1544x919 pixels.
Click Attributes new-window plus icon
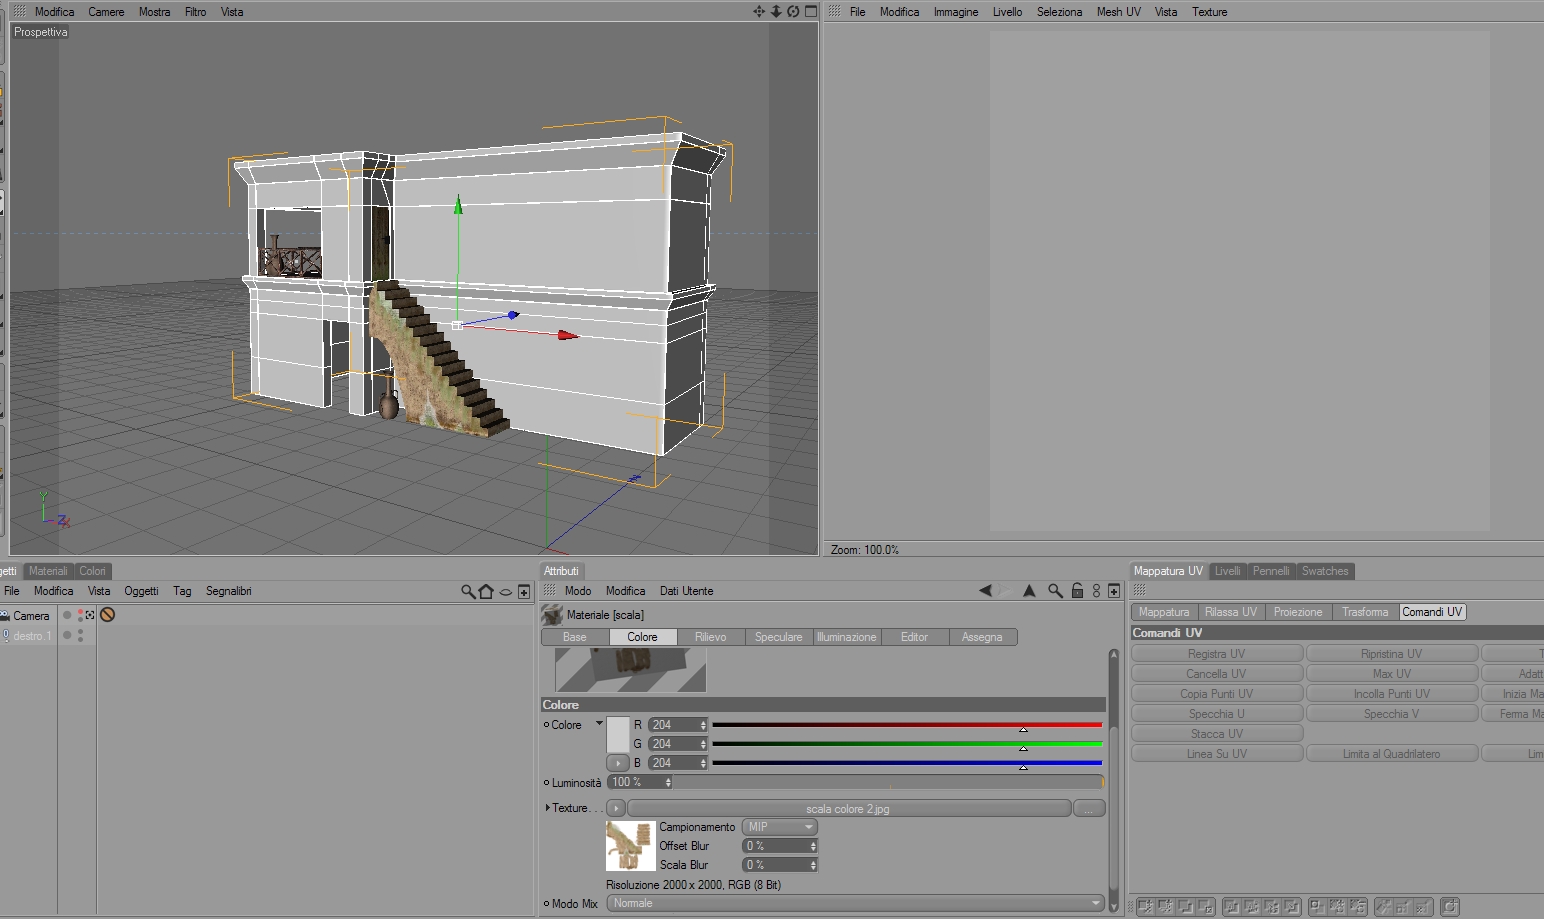[1114, 591]
